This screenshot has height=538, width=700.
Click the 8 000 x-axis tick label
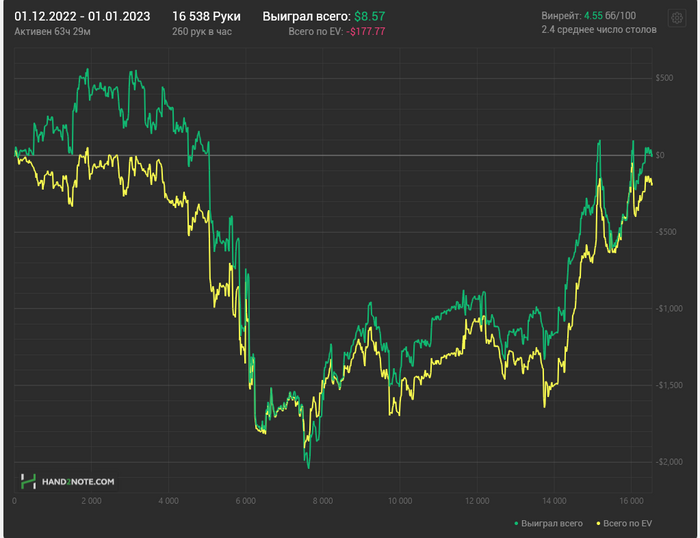323,501
